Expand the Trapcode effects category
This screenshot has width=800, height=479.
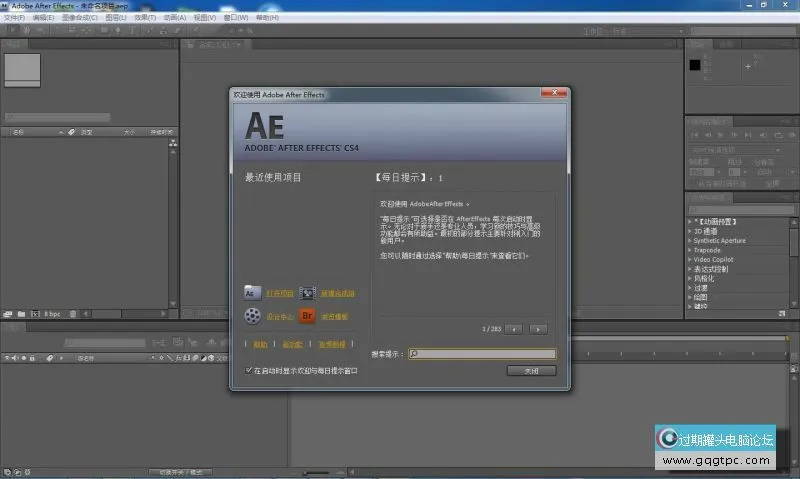click(x=690, y=250)
